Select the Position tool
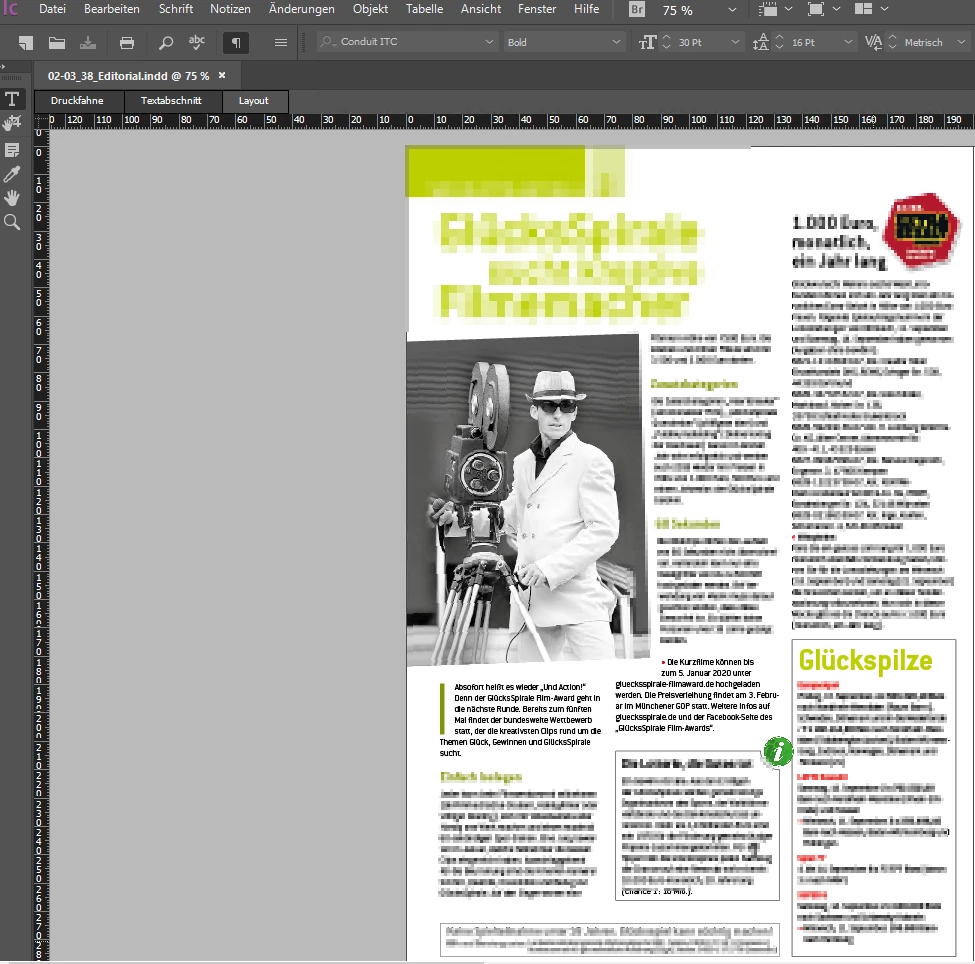The height and width of the screenshot is (964, 975). (12, 123)
